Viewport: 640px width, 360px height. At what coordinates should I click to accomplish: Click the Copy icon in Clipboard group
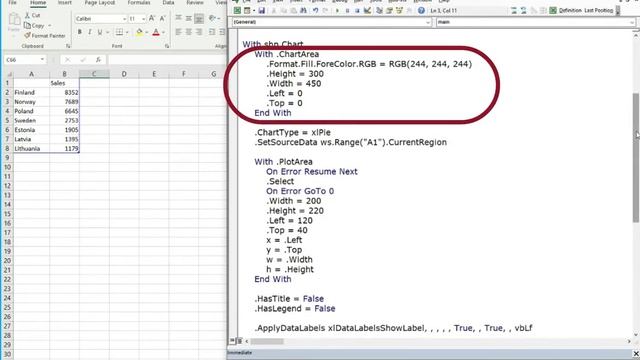27,26
